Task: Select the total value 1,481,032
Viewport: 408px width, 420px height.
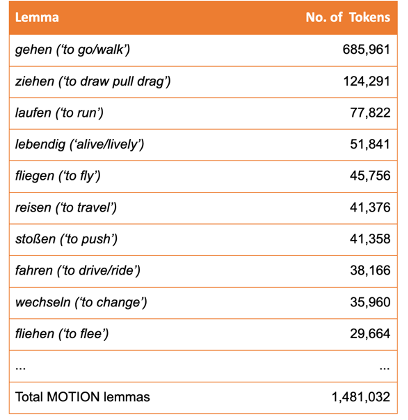Action: click(361, 397)
